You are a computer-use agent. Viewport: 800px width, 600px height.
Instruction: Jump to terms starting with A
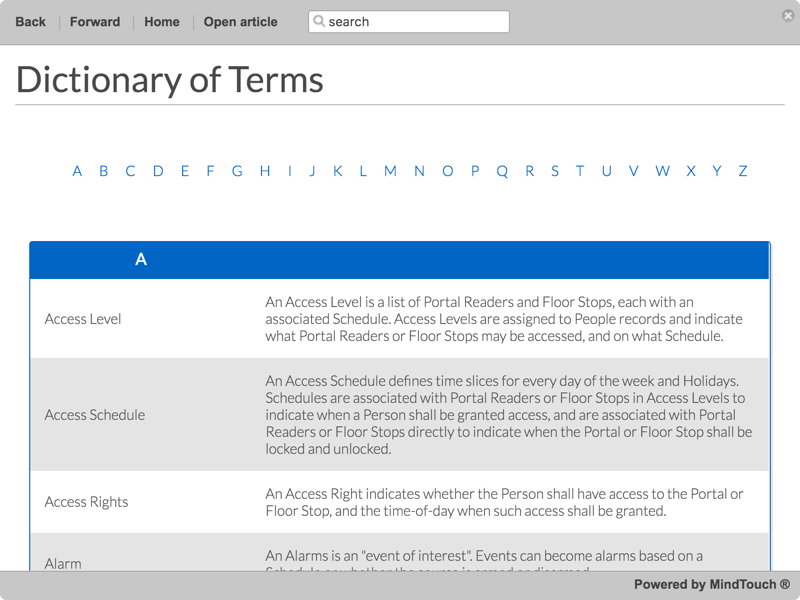coord(77,171)
